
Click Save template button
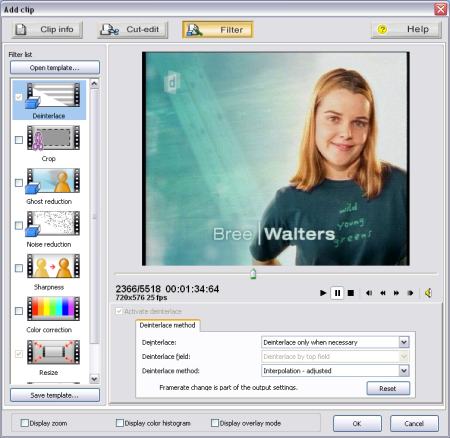coord(55,395)
